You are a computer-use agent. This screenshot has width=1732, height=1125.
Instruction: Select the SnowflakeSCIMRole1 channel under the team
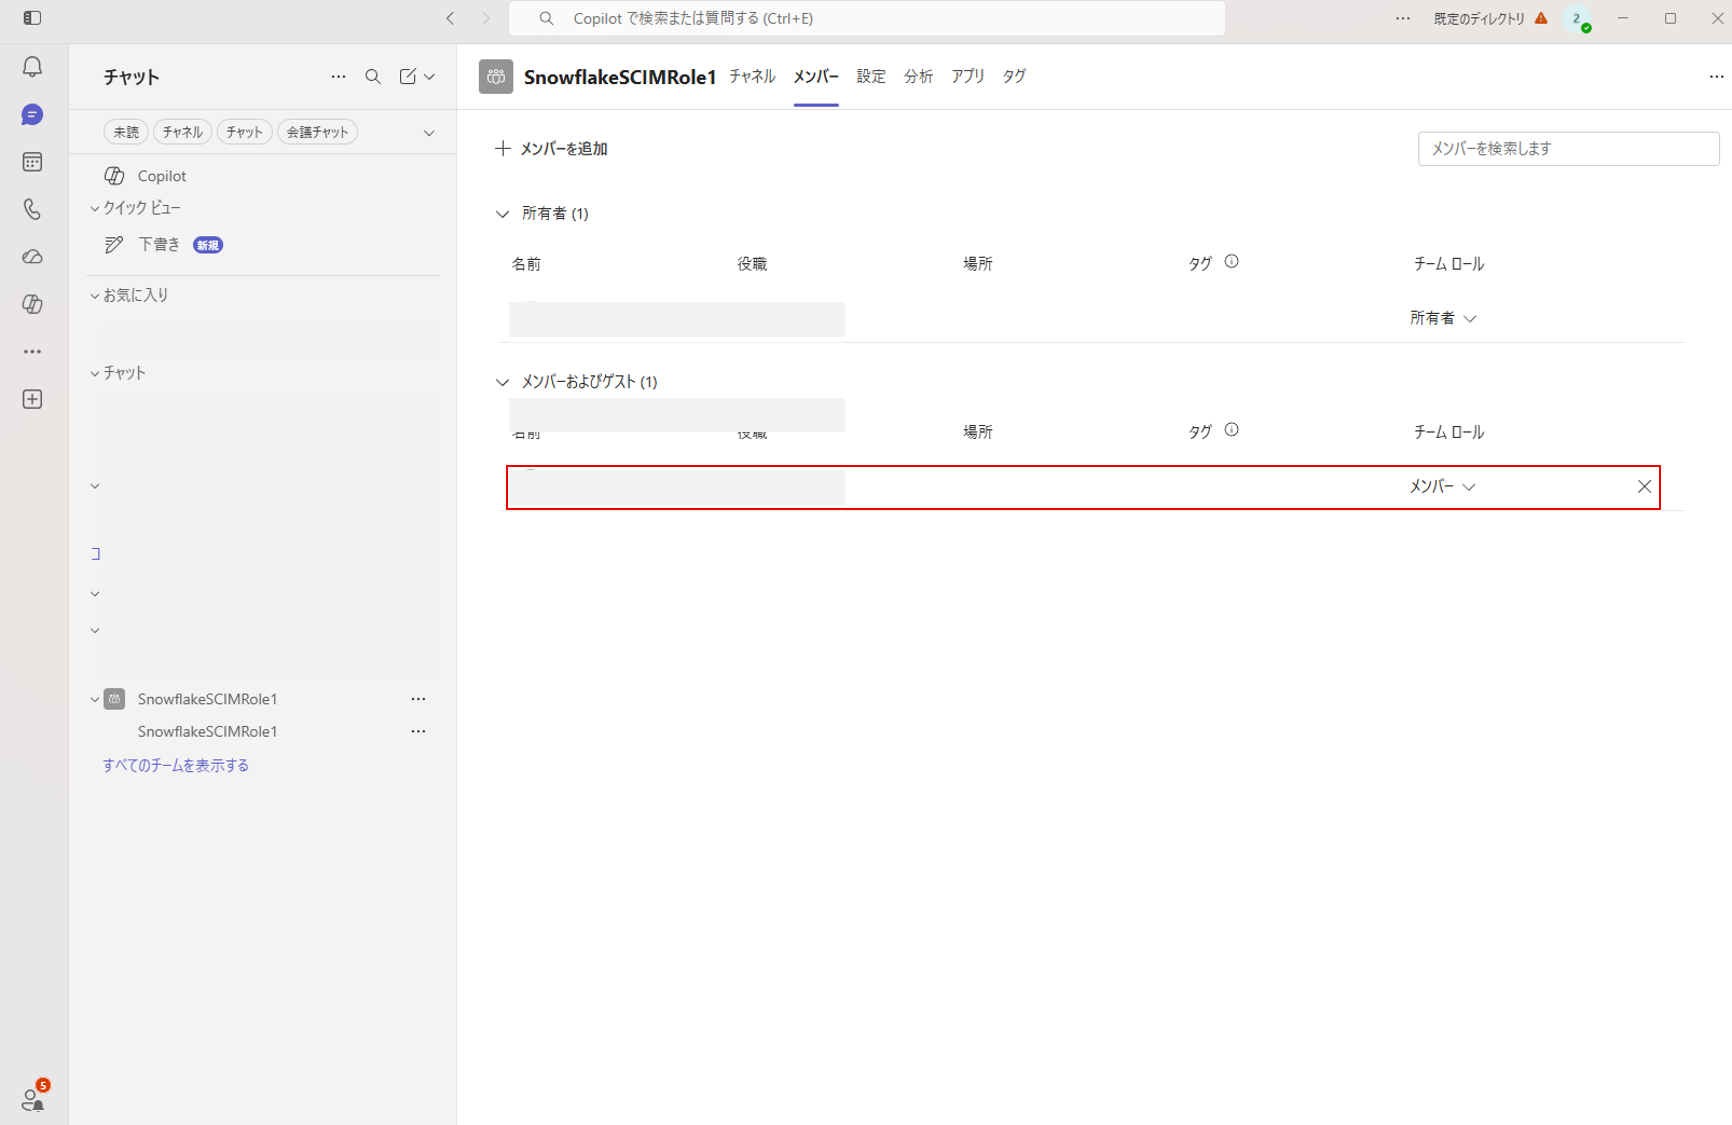[207, 731]
